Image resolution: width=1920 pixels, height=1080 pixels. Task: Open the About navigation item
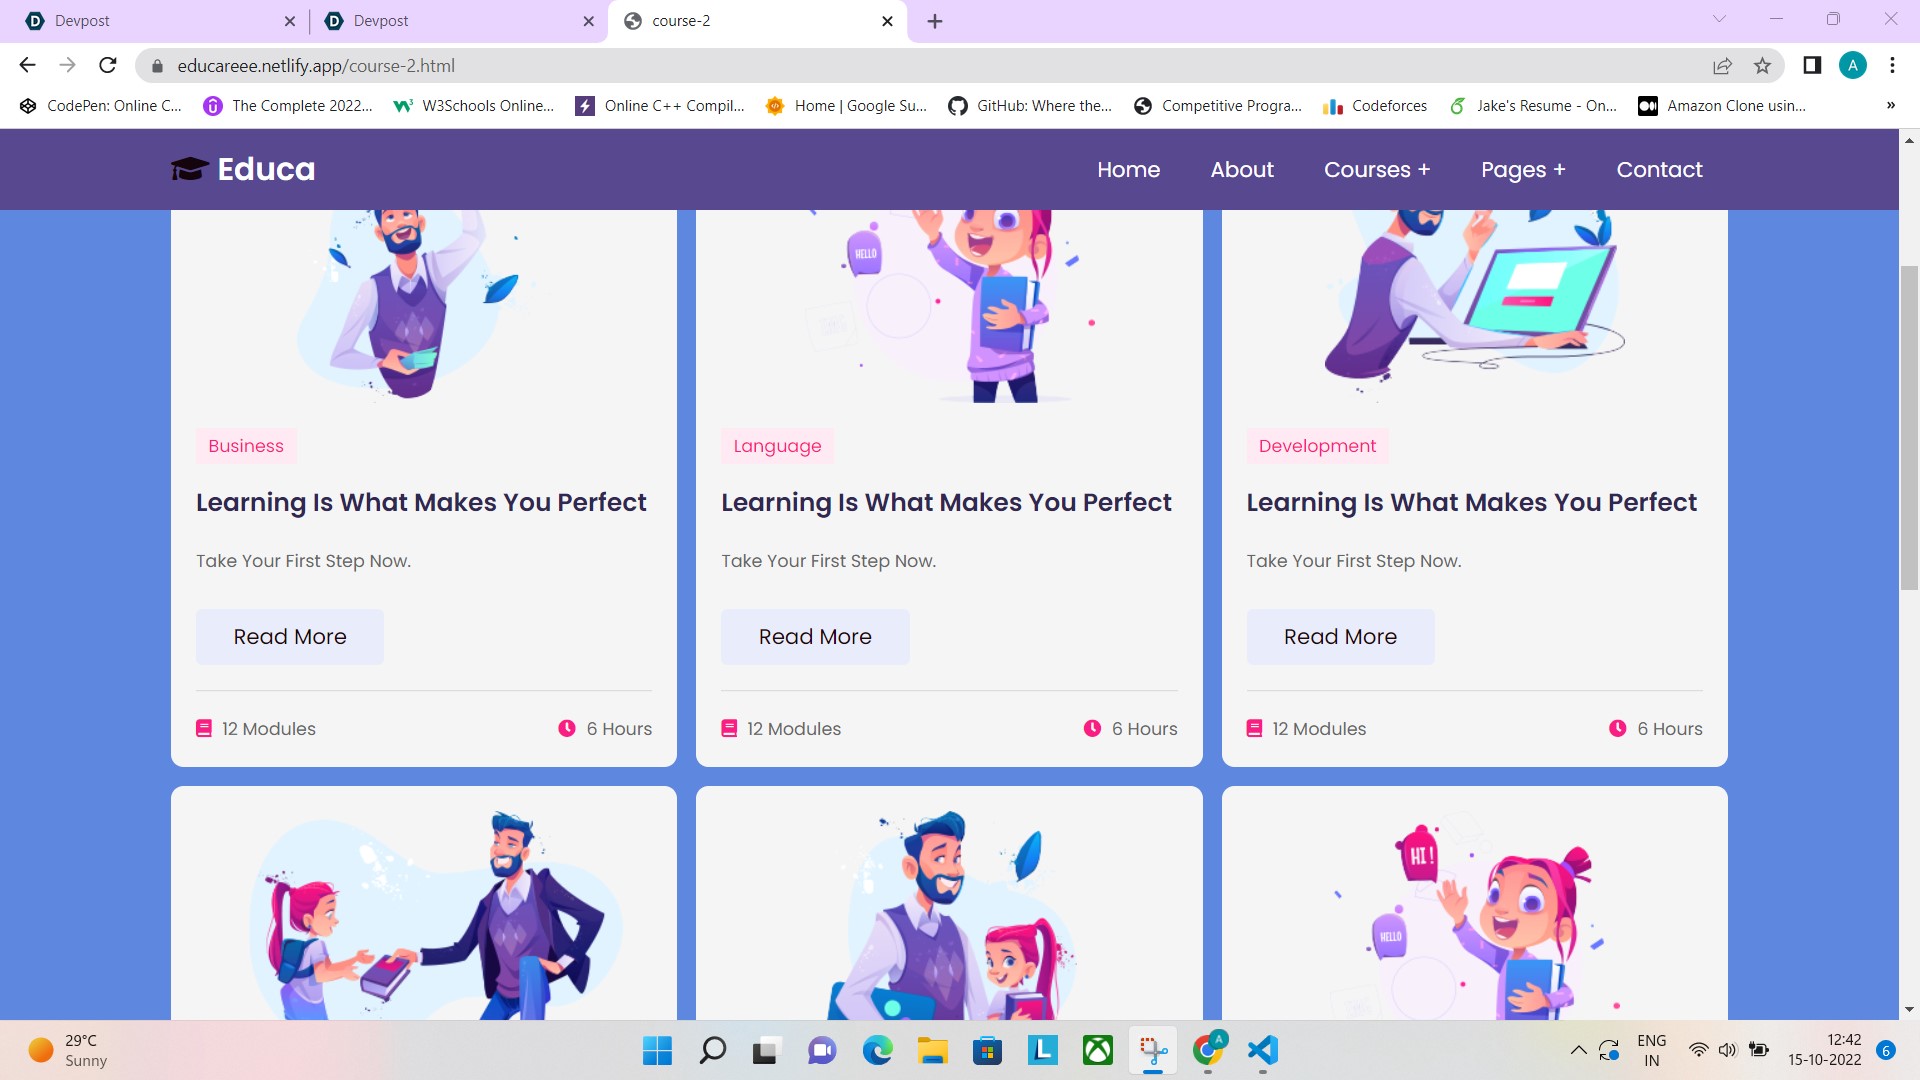click(x=1241, y=170)
